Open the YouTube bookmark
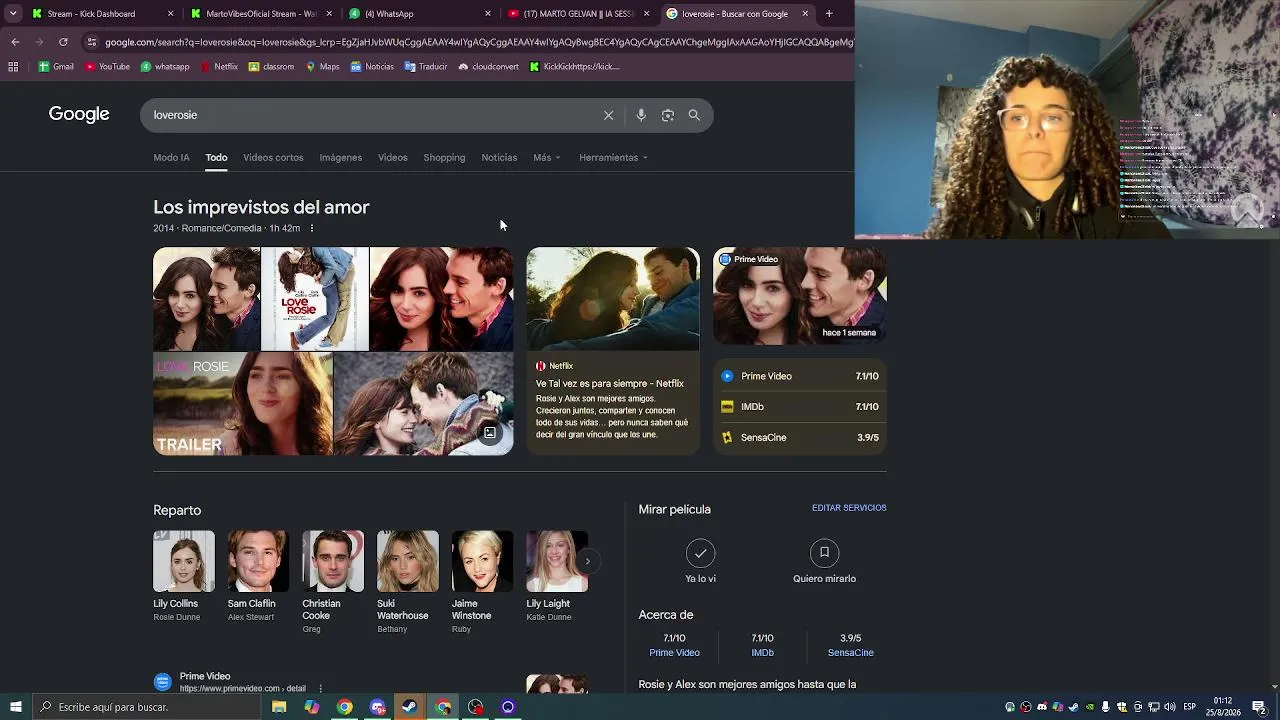Viewport: 1280px width, 720px height. tap(107, 67)
